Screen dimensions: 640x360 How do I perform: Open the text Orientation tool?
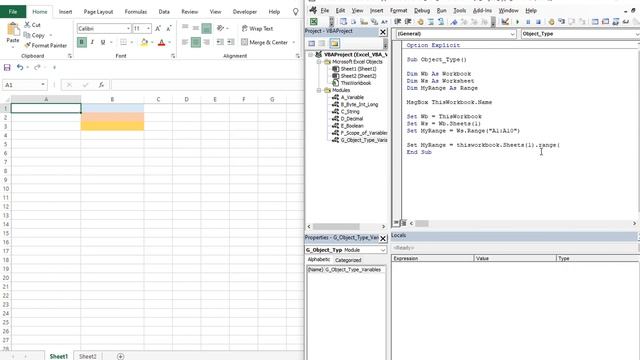[220, 28]
